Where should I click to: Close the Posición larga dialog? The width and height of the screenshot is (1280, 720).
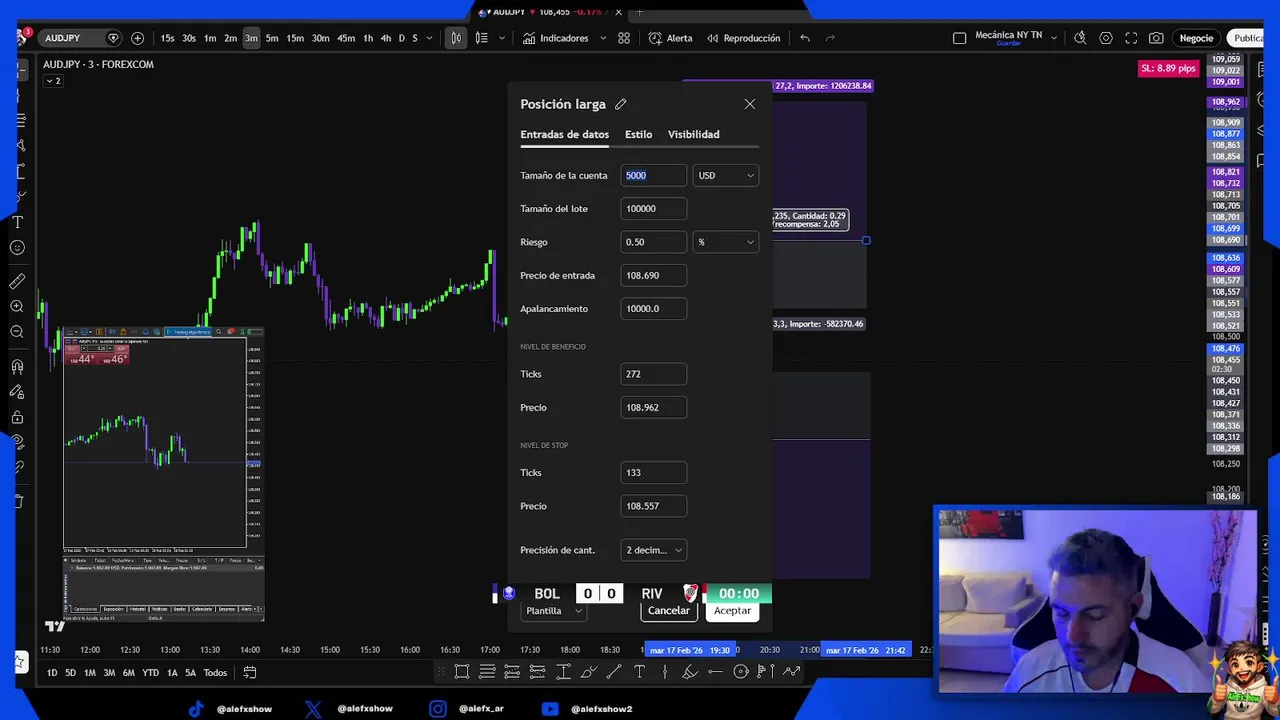750,104
